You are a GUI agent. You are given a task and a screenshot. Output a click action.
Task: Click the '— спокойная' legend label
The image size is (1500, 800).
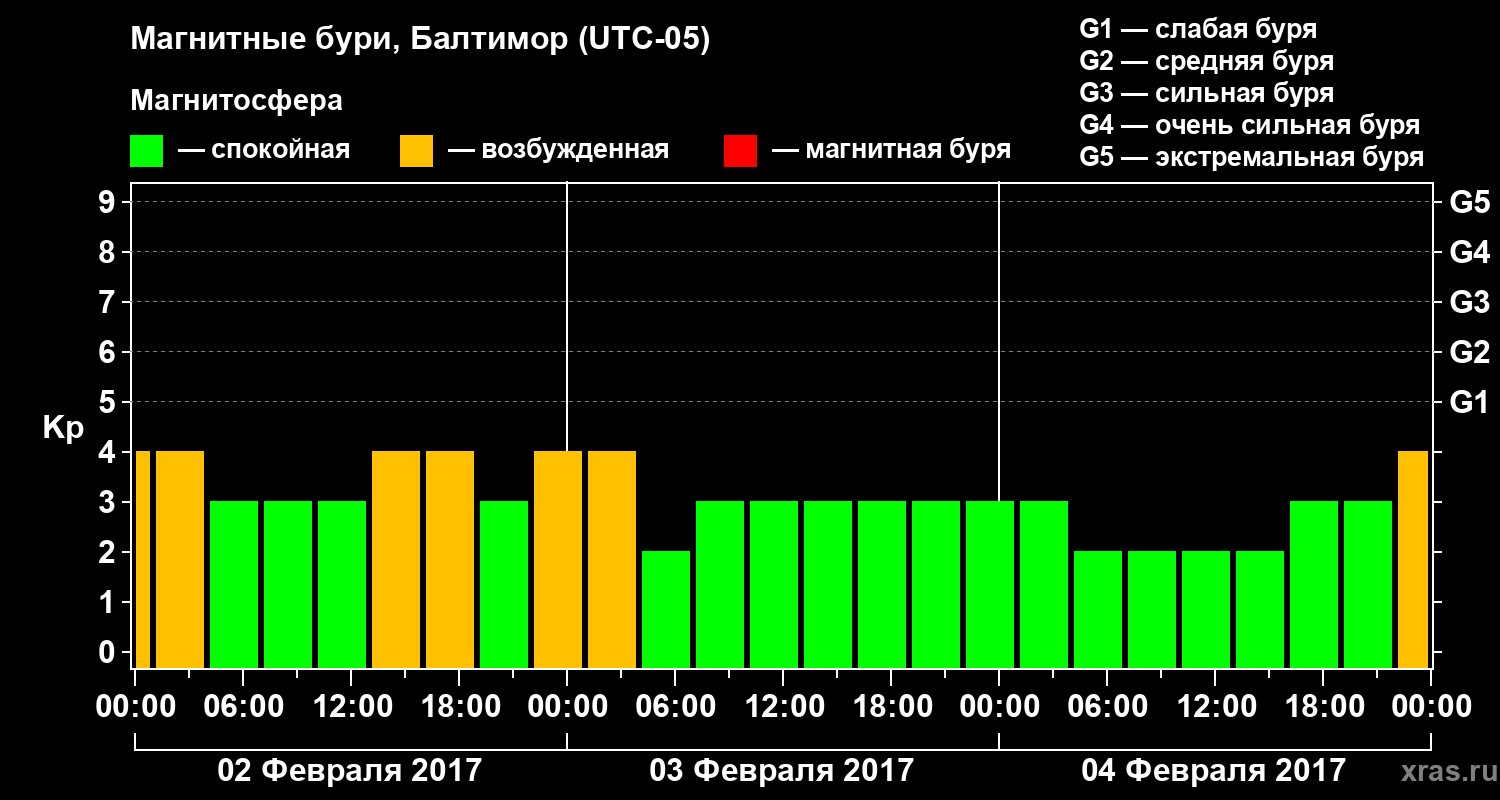click(x=264, y=150)
